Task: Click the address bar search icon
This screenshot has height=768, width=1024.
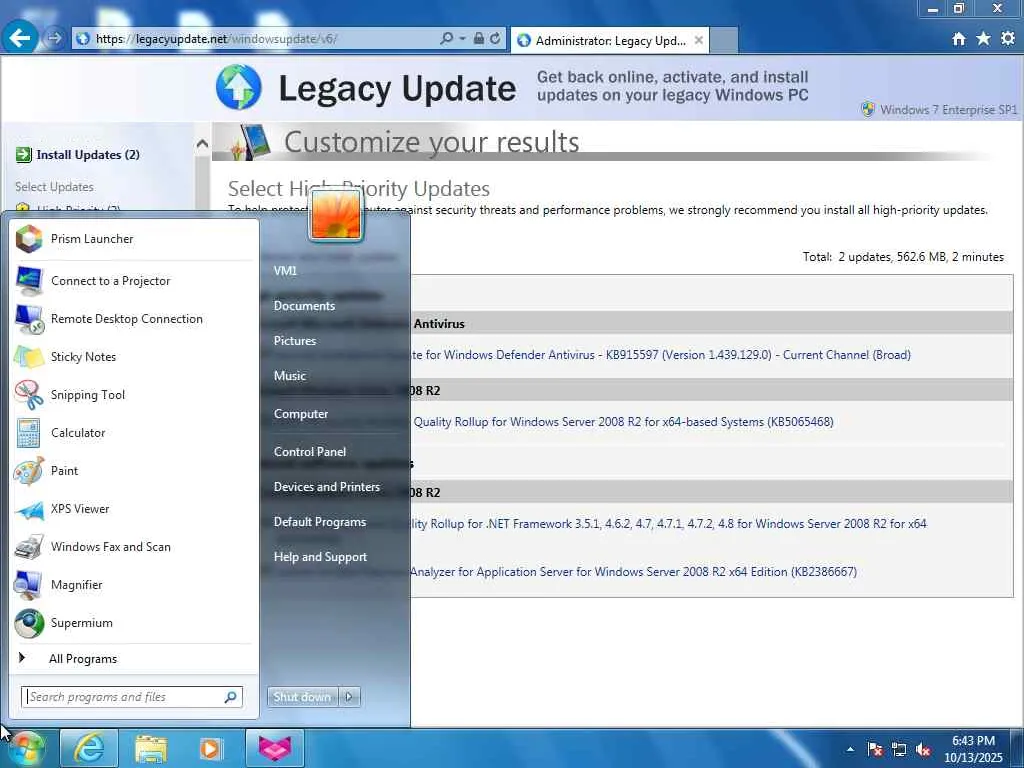Action: click(x=447, y=39)
